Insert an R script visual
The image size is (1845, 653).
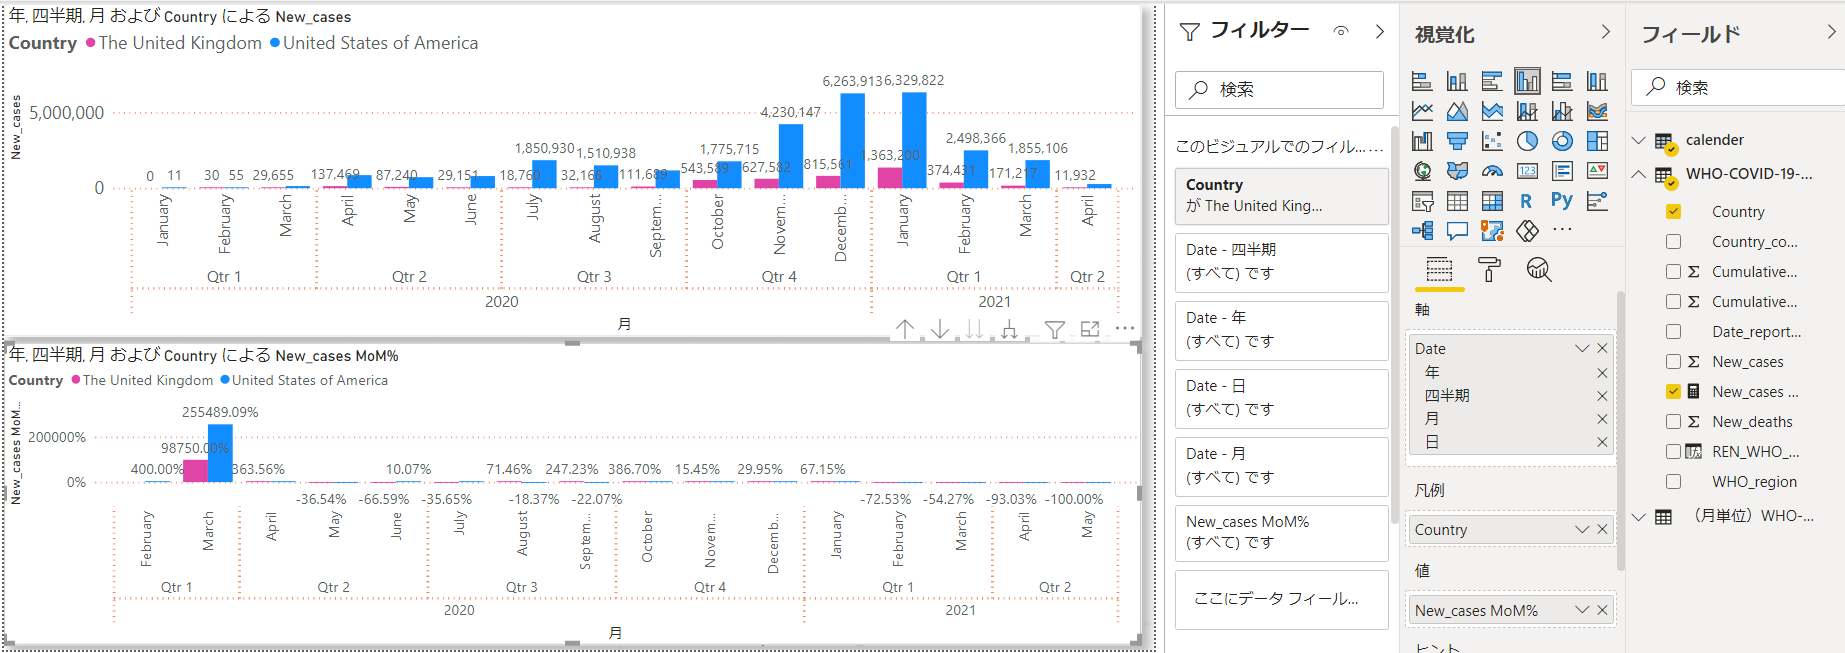point(1526,201)
